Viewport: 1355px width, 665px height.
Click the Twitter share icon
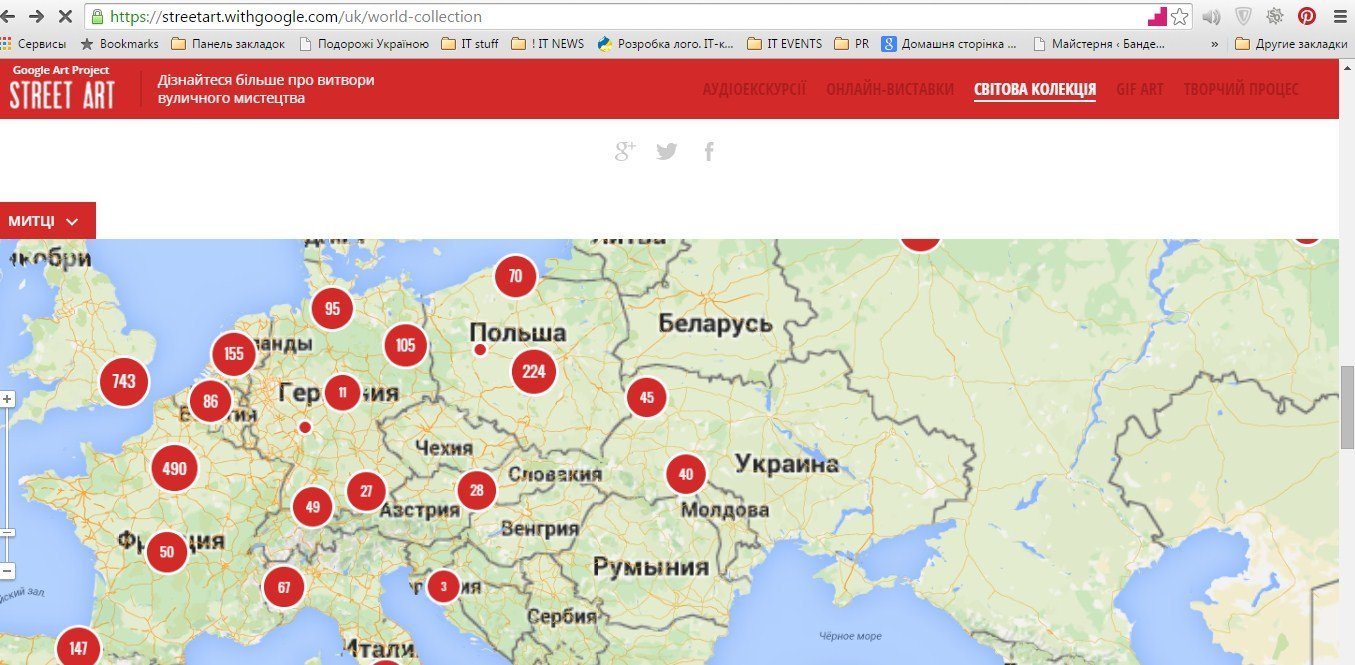click(x=667, y=151)
